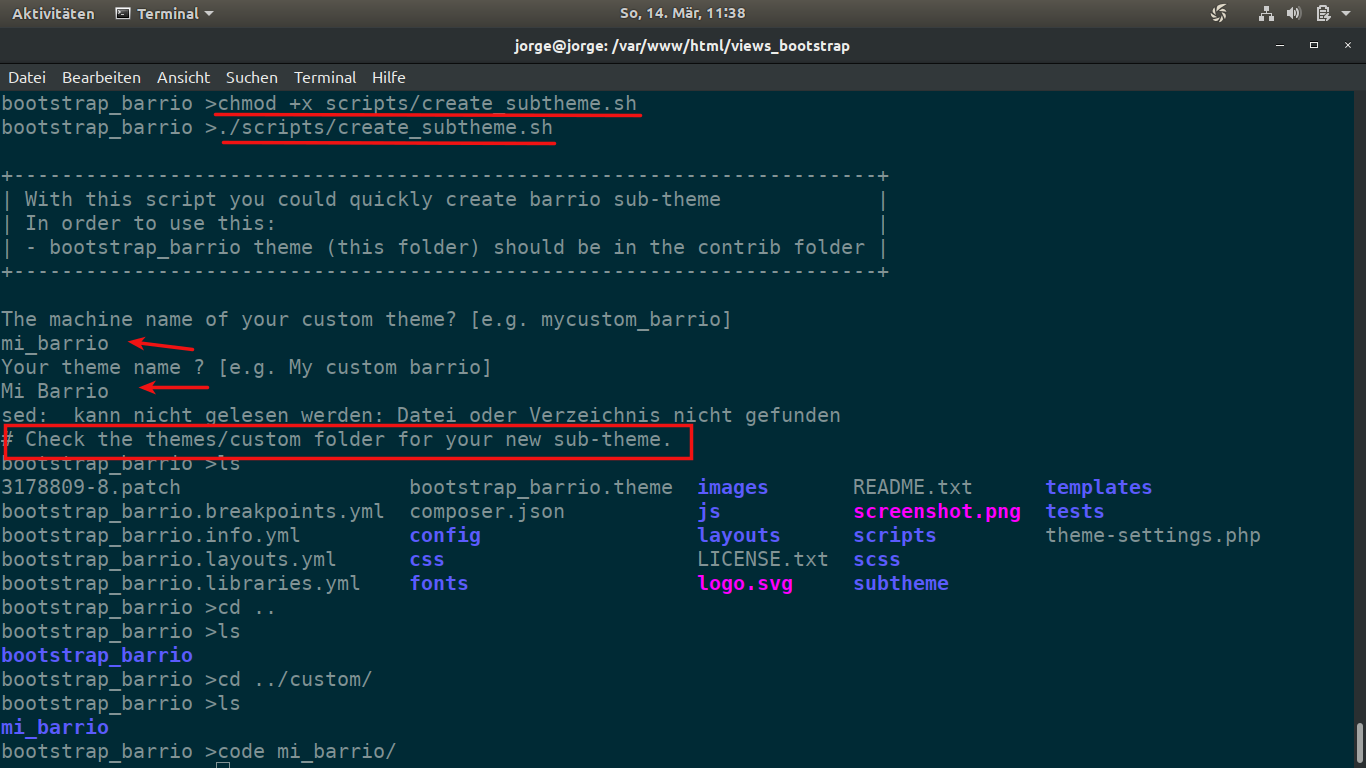The image size is (1366, 768).
Task: Click bootstrap_barrio.theme in the listing
Action: point(541,487)
